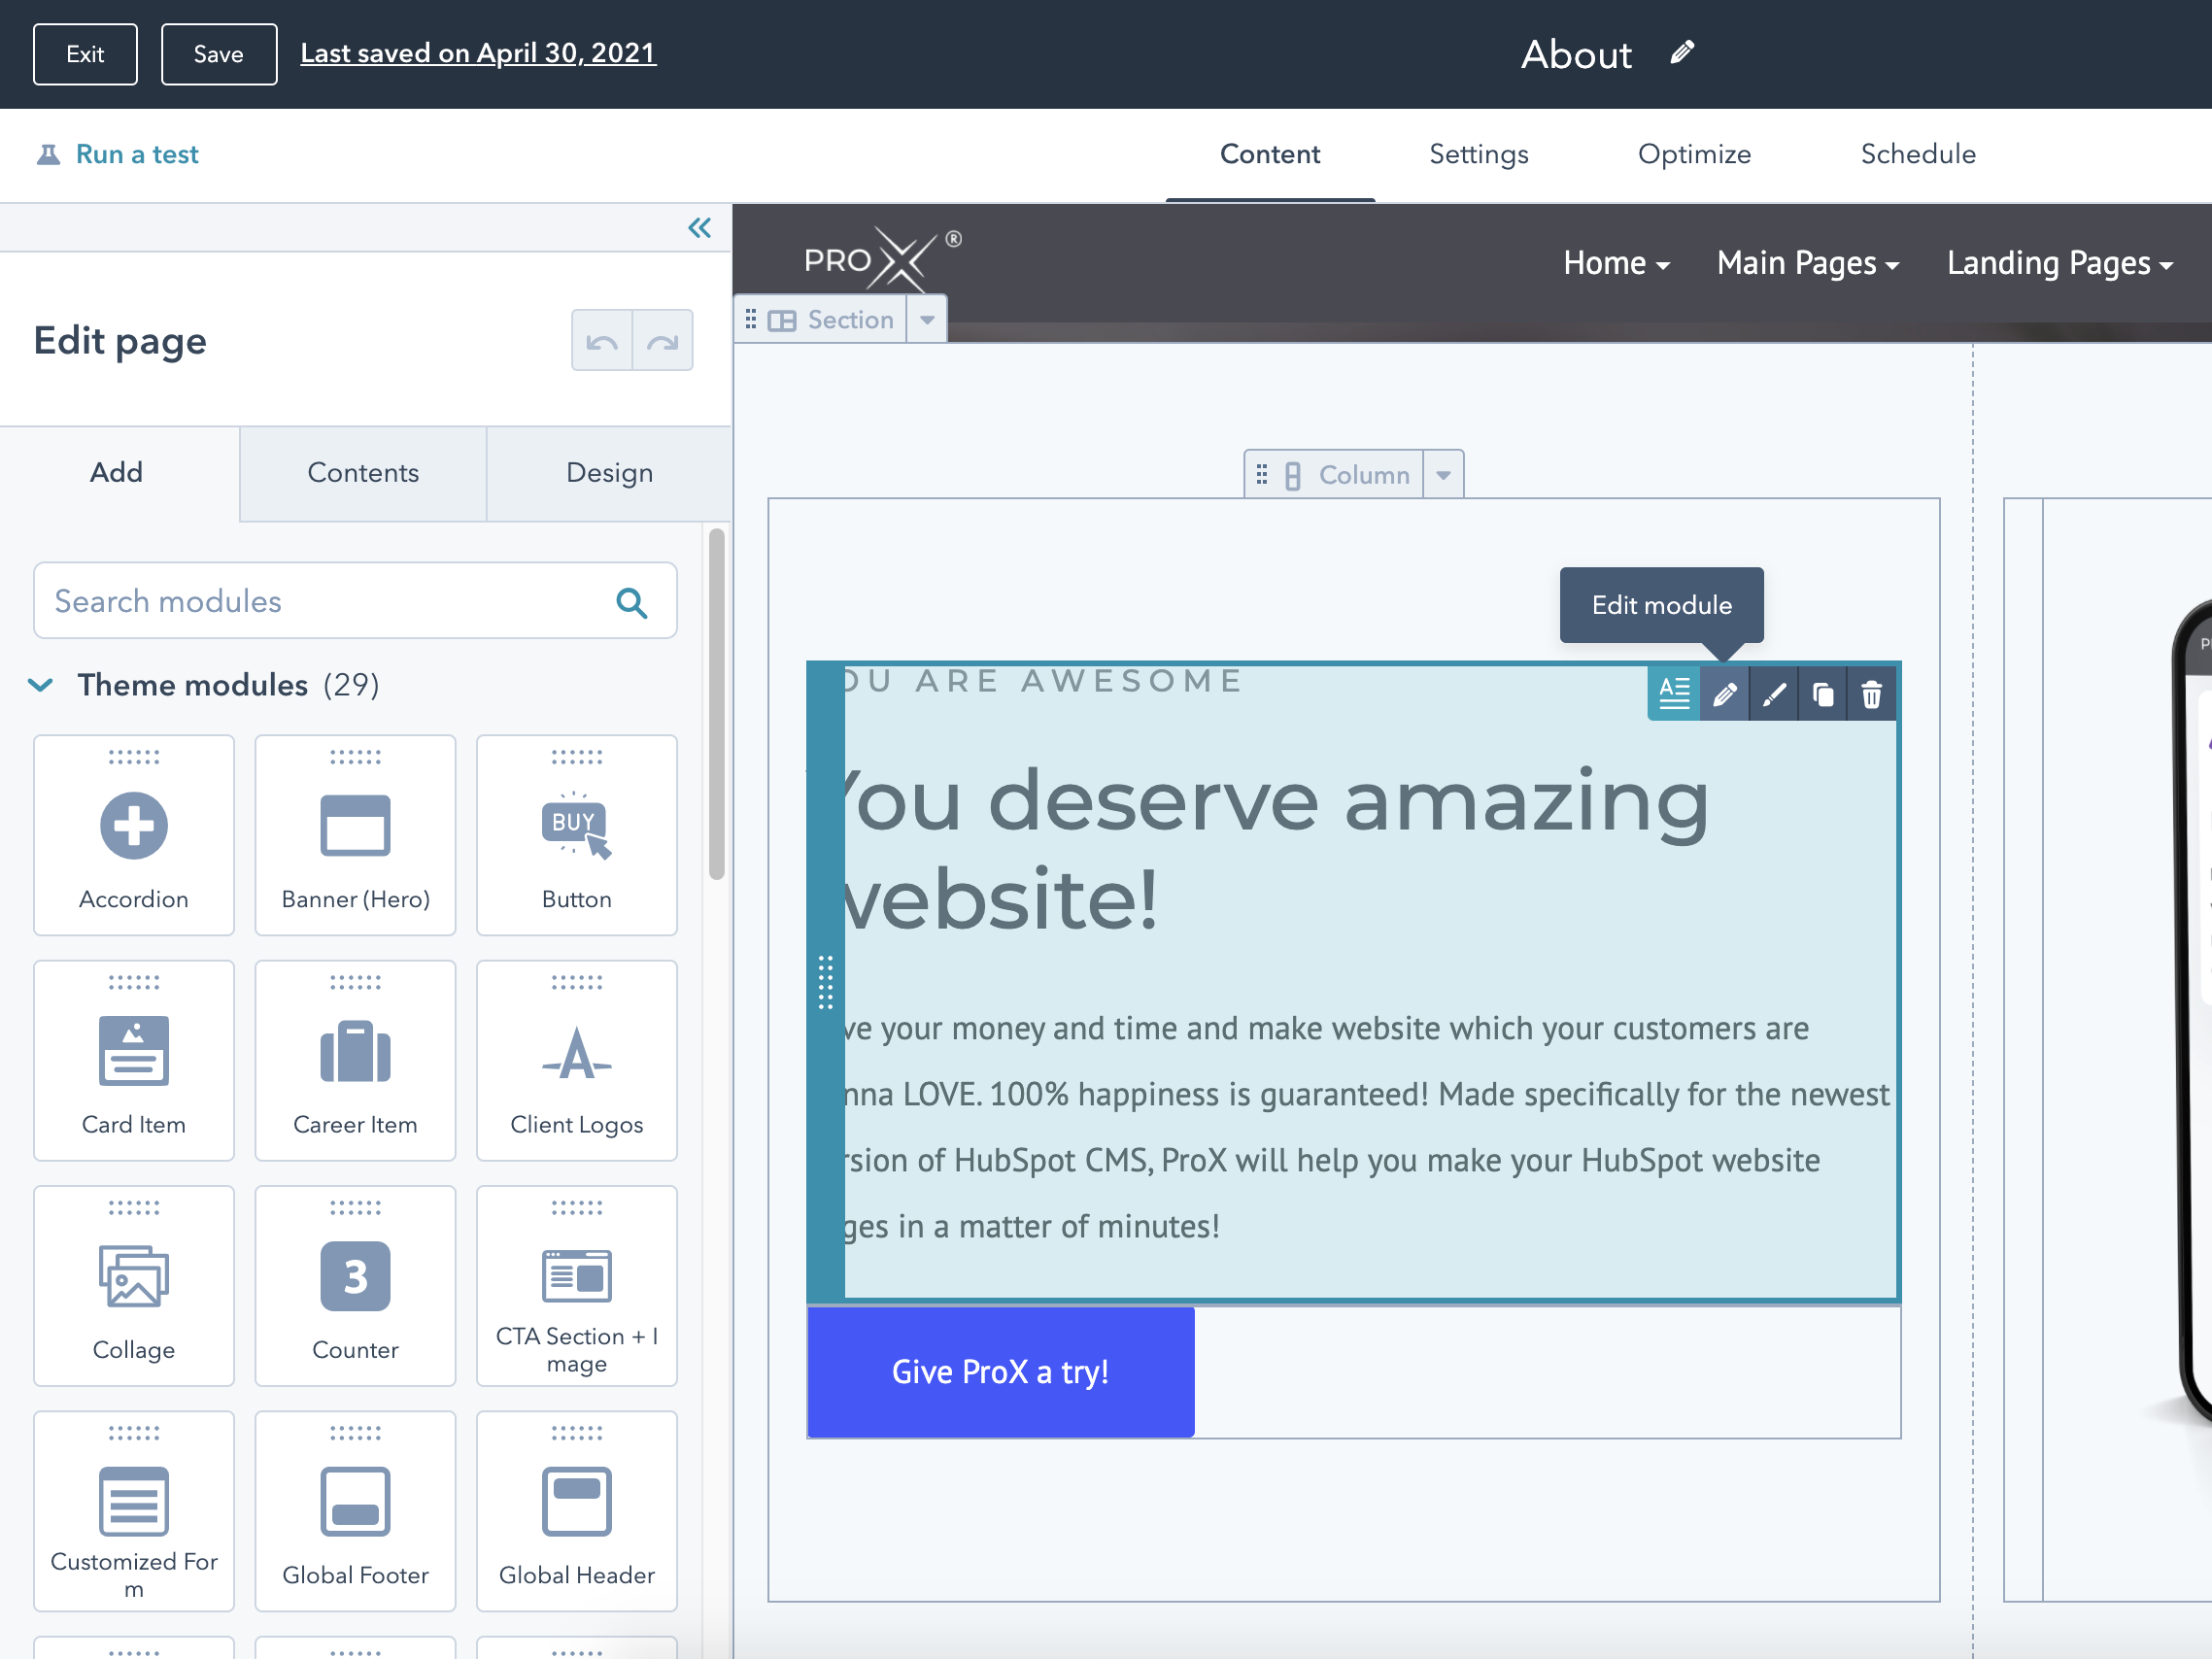Click the edit module pencil icon
Image resolution: width=2212 pixels, height=1659 pixels.
point(1724,694)
